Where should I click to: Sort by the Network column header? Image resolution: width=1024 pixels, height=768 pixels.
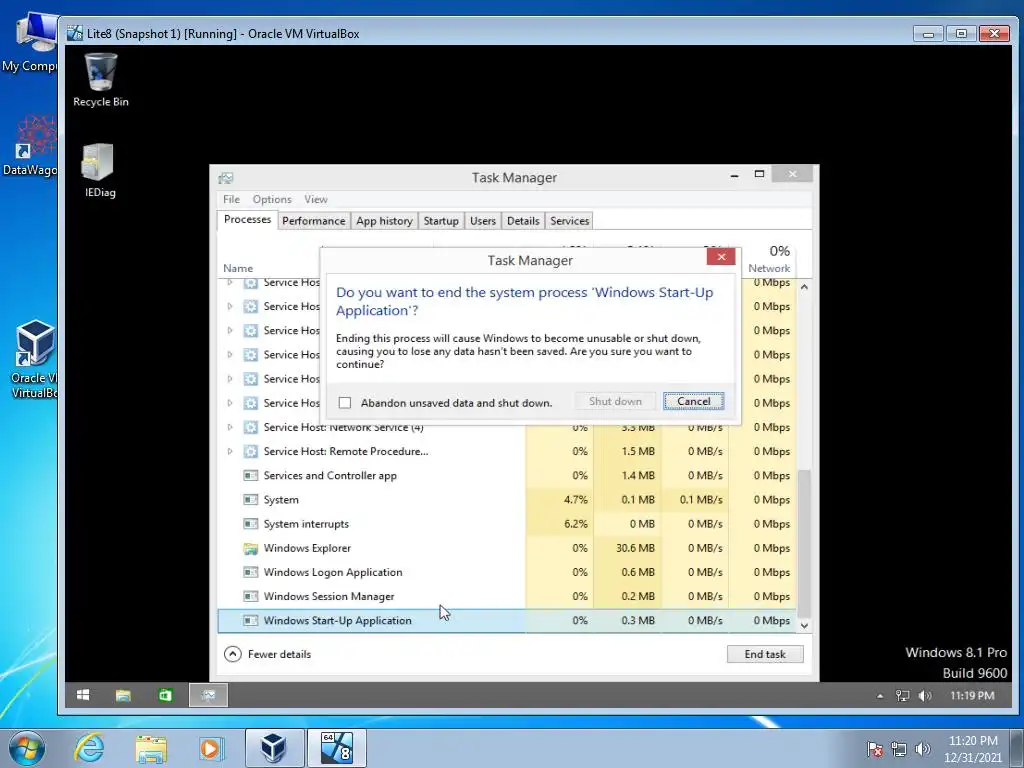coord(769,260)
